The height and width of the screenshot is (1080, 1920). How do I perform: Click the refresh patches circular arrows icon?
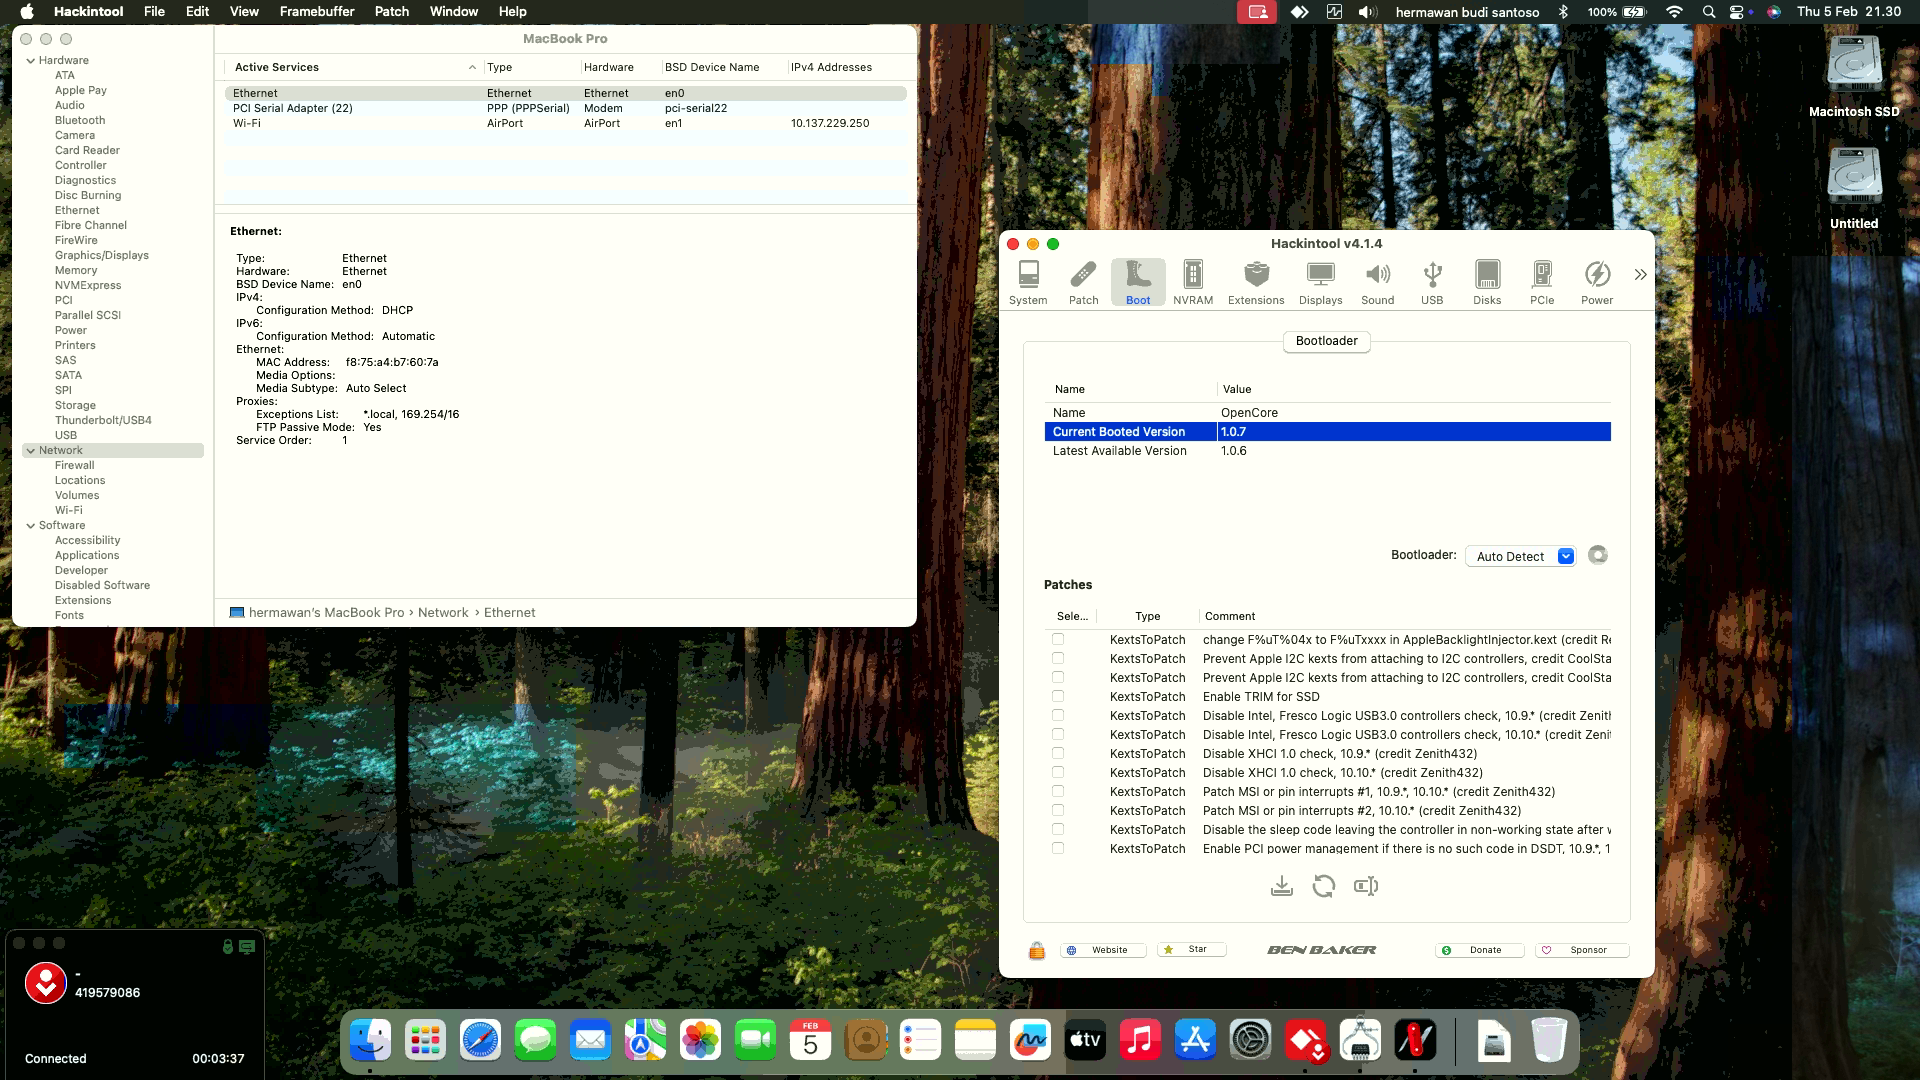(1323, 886)
